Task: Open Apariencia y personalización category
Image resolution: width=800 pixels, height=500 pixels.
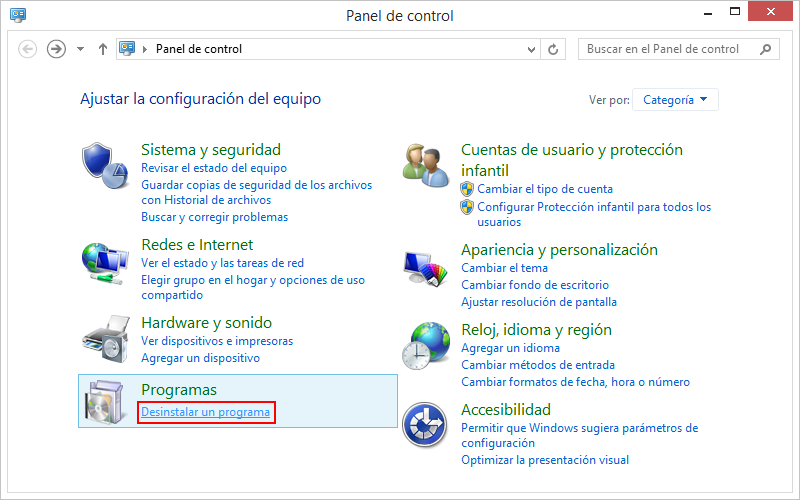Action: pyautogui.click(x=559, y=249)
